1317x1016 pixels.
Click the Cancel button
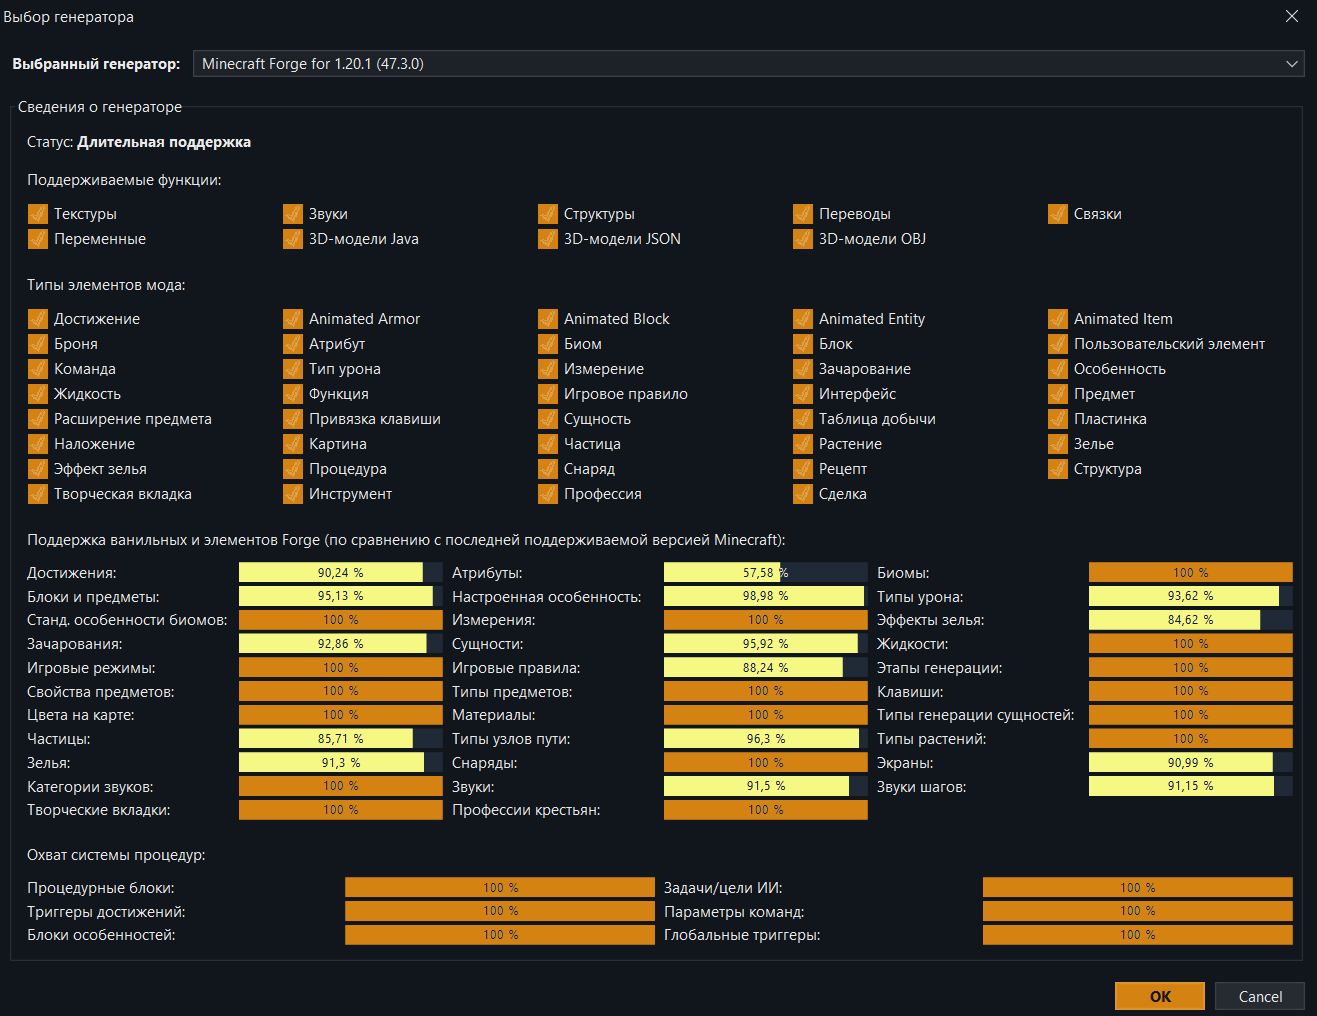pos(1260,996)
